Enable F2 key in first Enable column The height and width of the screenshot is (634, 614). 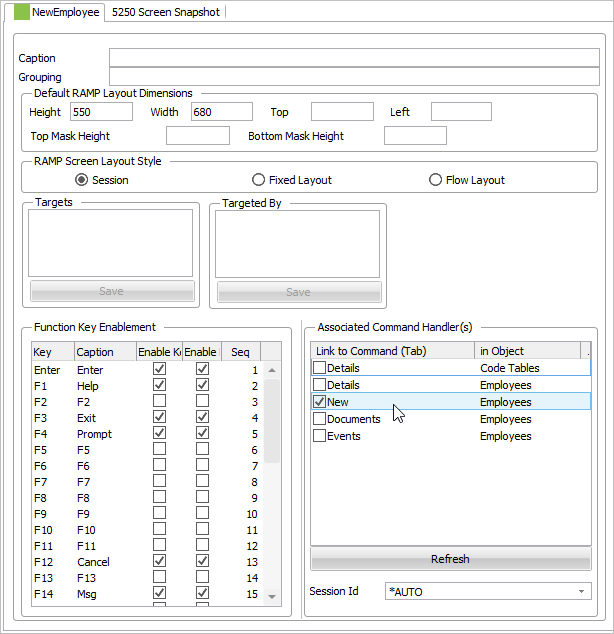click(x=159, y=401)
